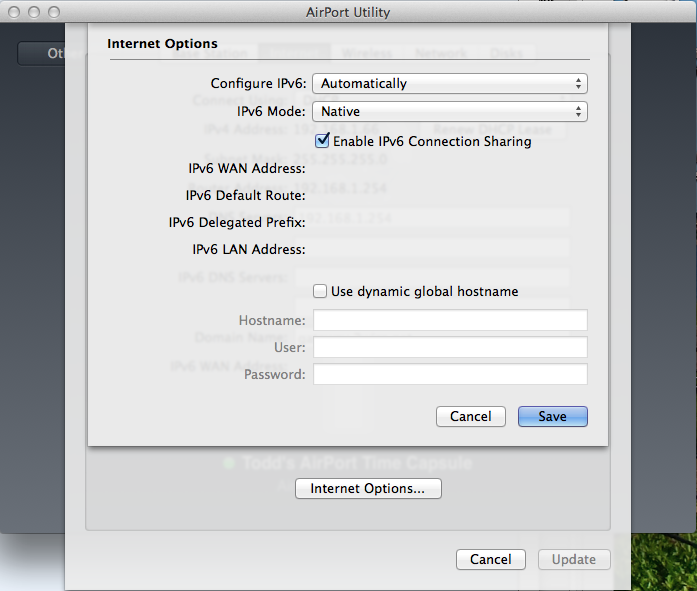Open the Configure IPv6 dropdown
The height and width of the screenshot is (591, 697).
pos(450,84)
